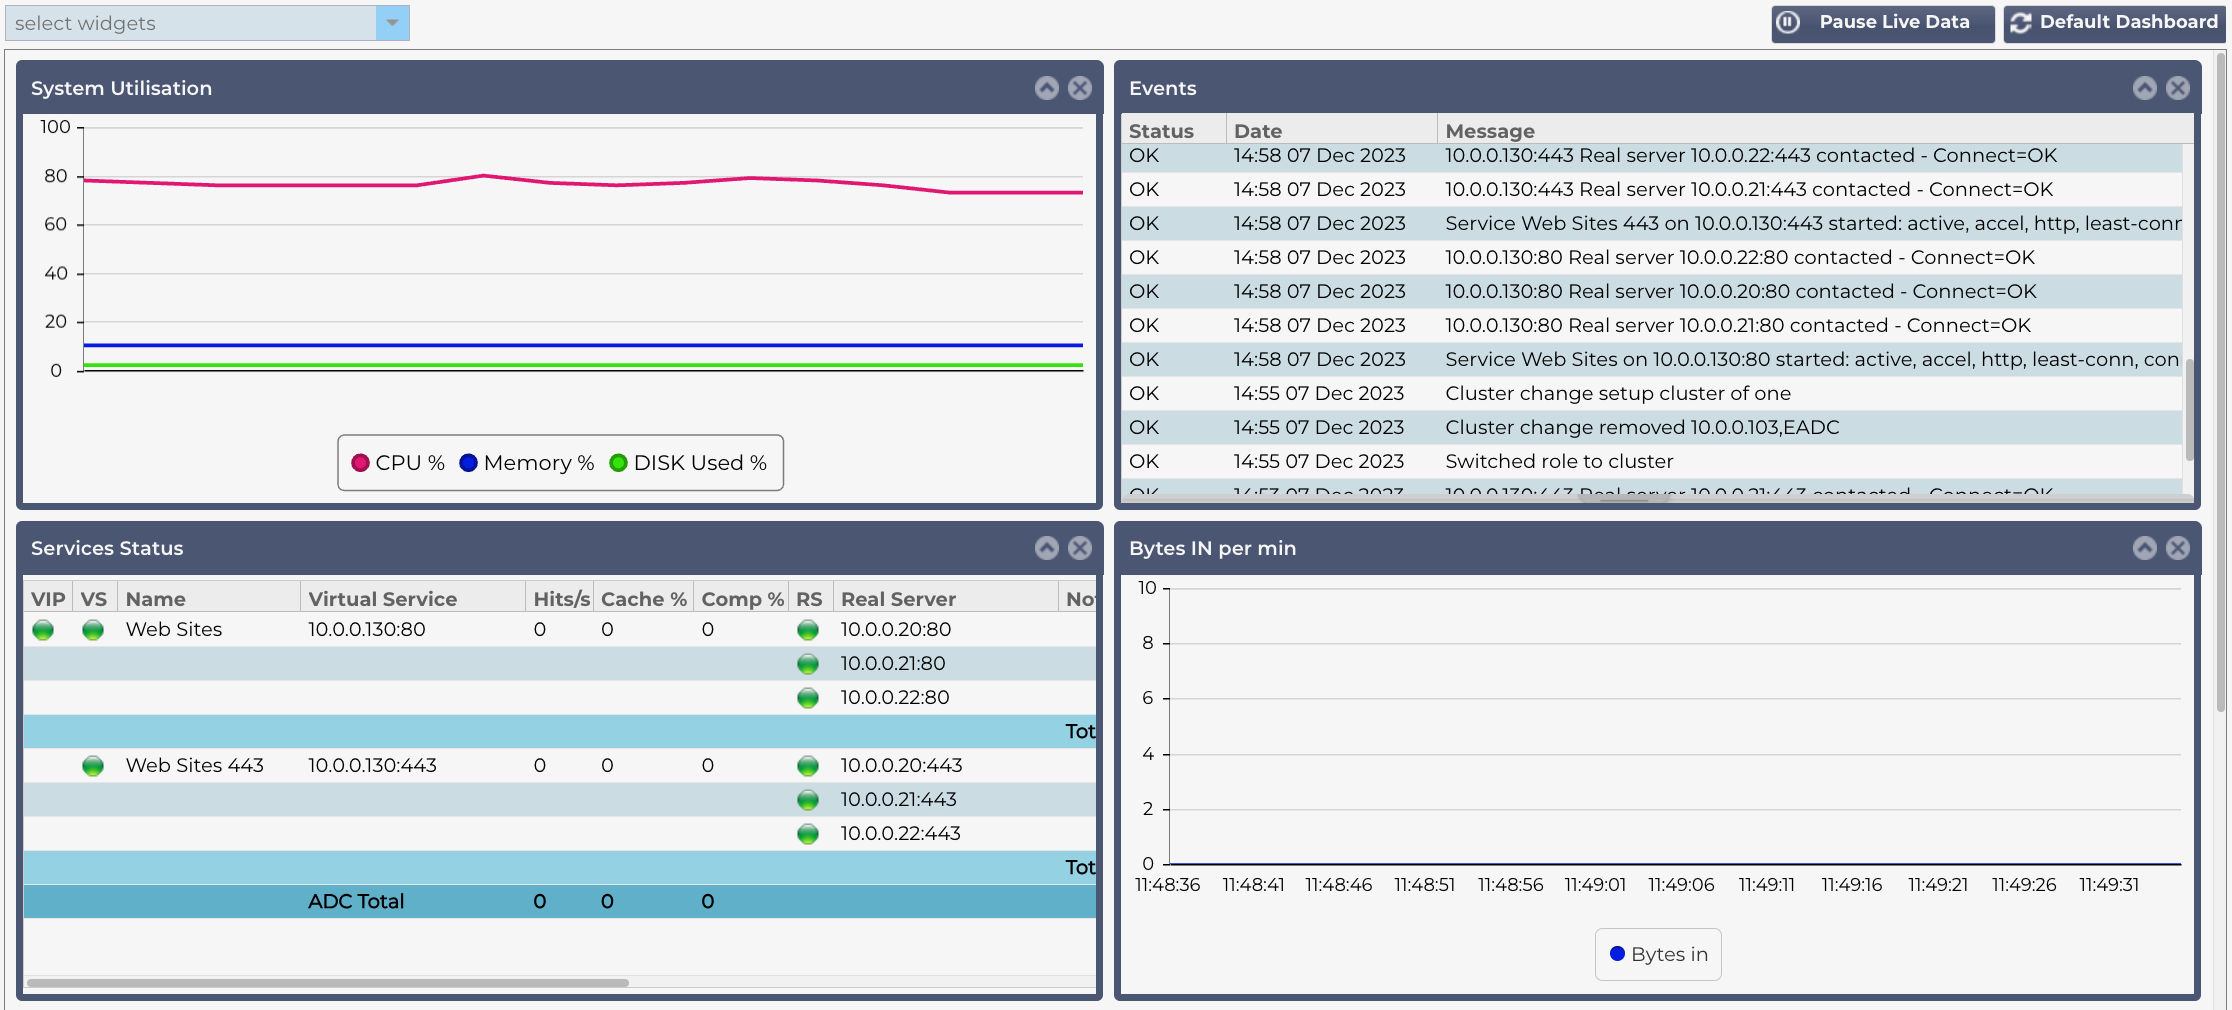Click the horizontal scrollbar in Services Status
The image size is (2232, 1010).
[x=330, y=980]
